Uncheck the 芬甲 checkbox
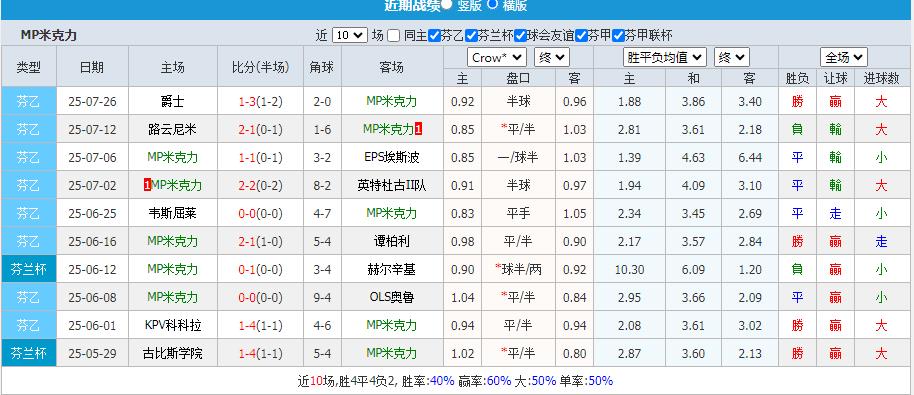The image size is (914, 395). tap(581, 36)
